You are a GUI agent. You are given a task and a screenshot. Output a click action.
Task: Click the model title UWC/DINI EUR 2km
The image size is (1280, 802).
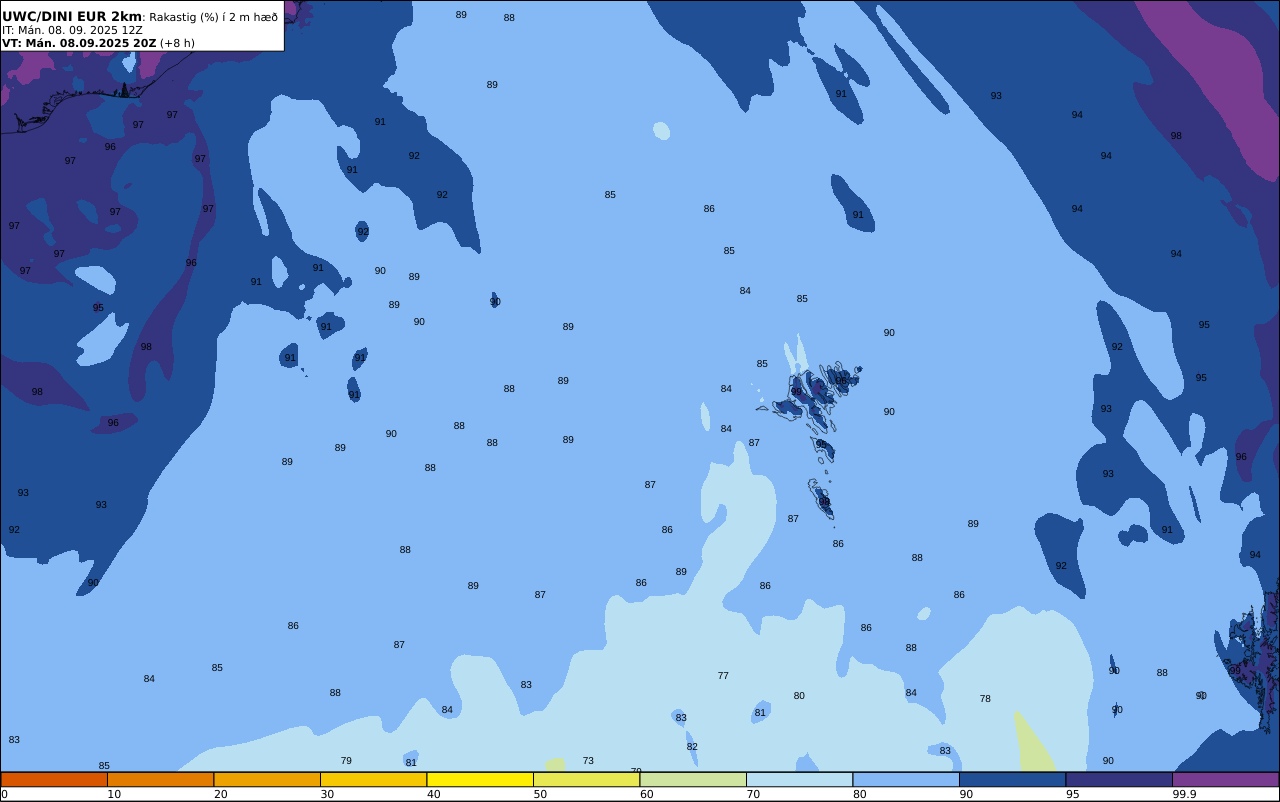pyautogui.click(x=72, y=16)
